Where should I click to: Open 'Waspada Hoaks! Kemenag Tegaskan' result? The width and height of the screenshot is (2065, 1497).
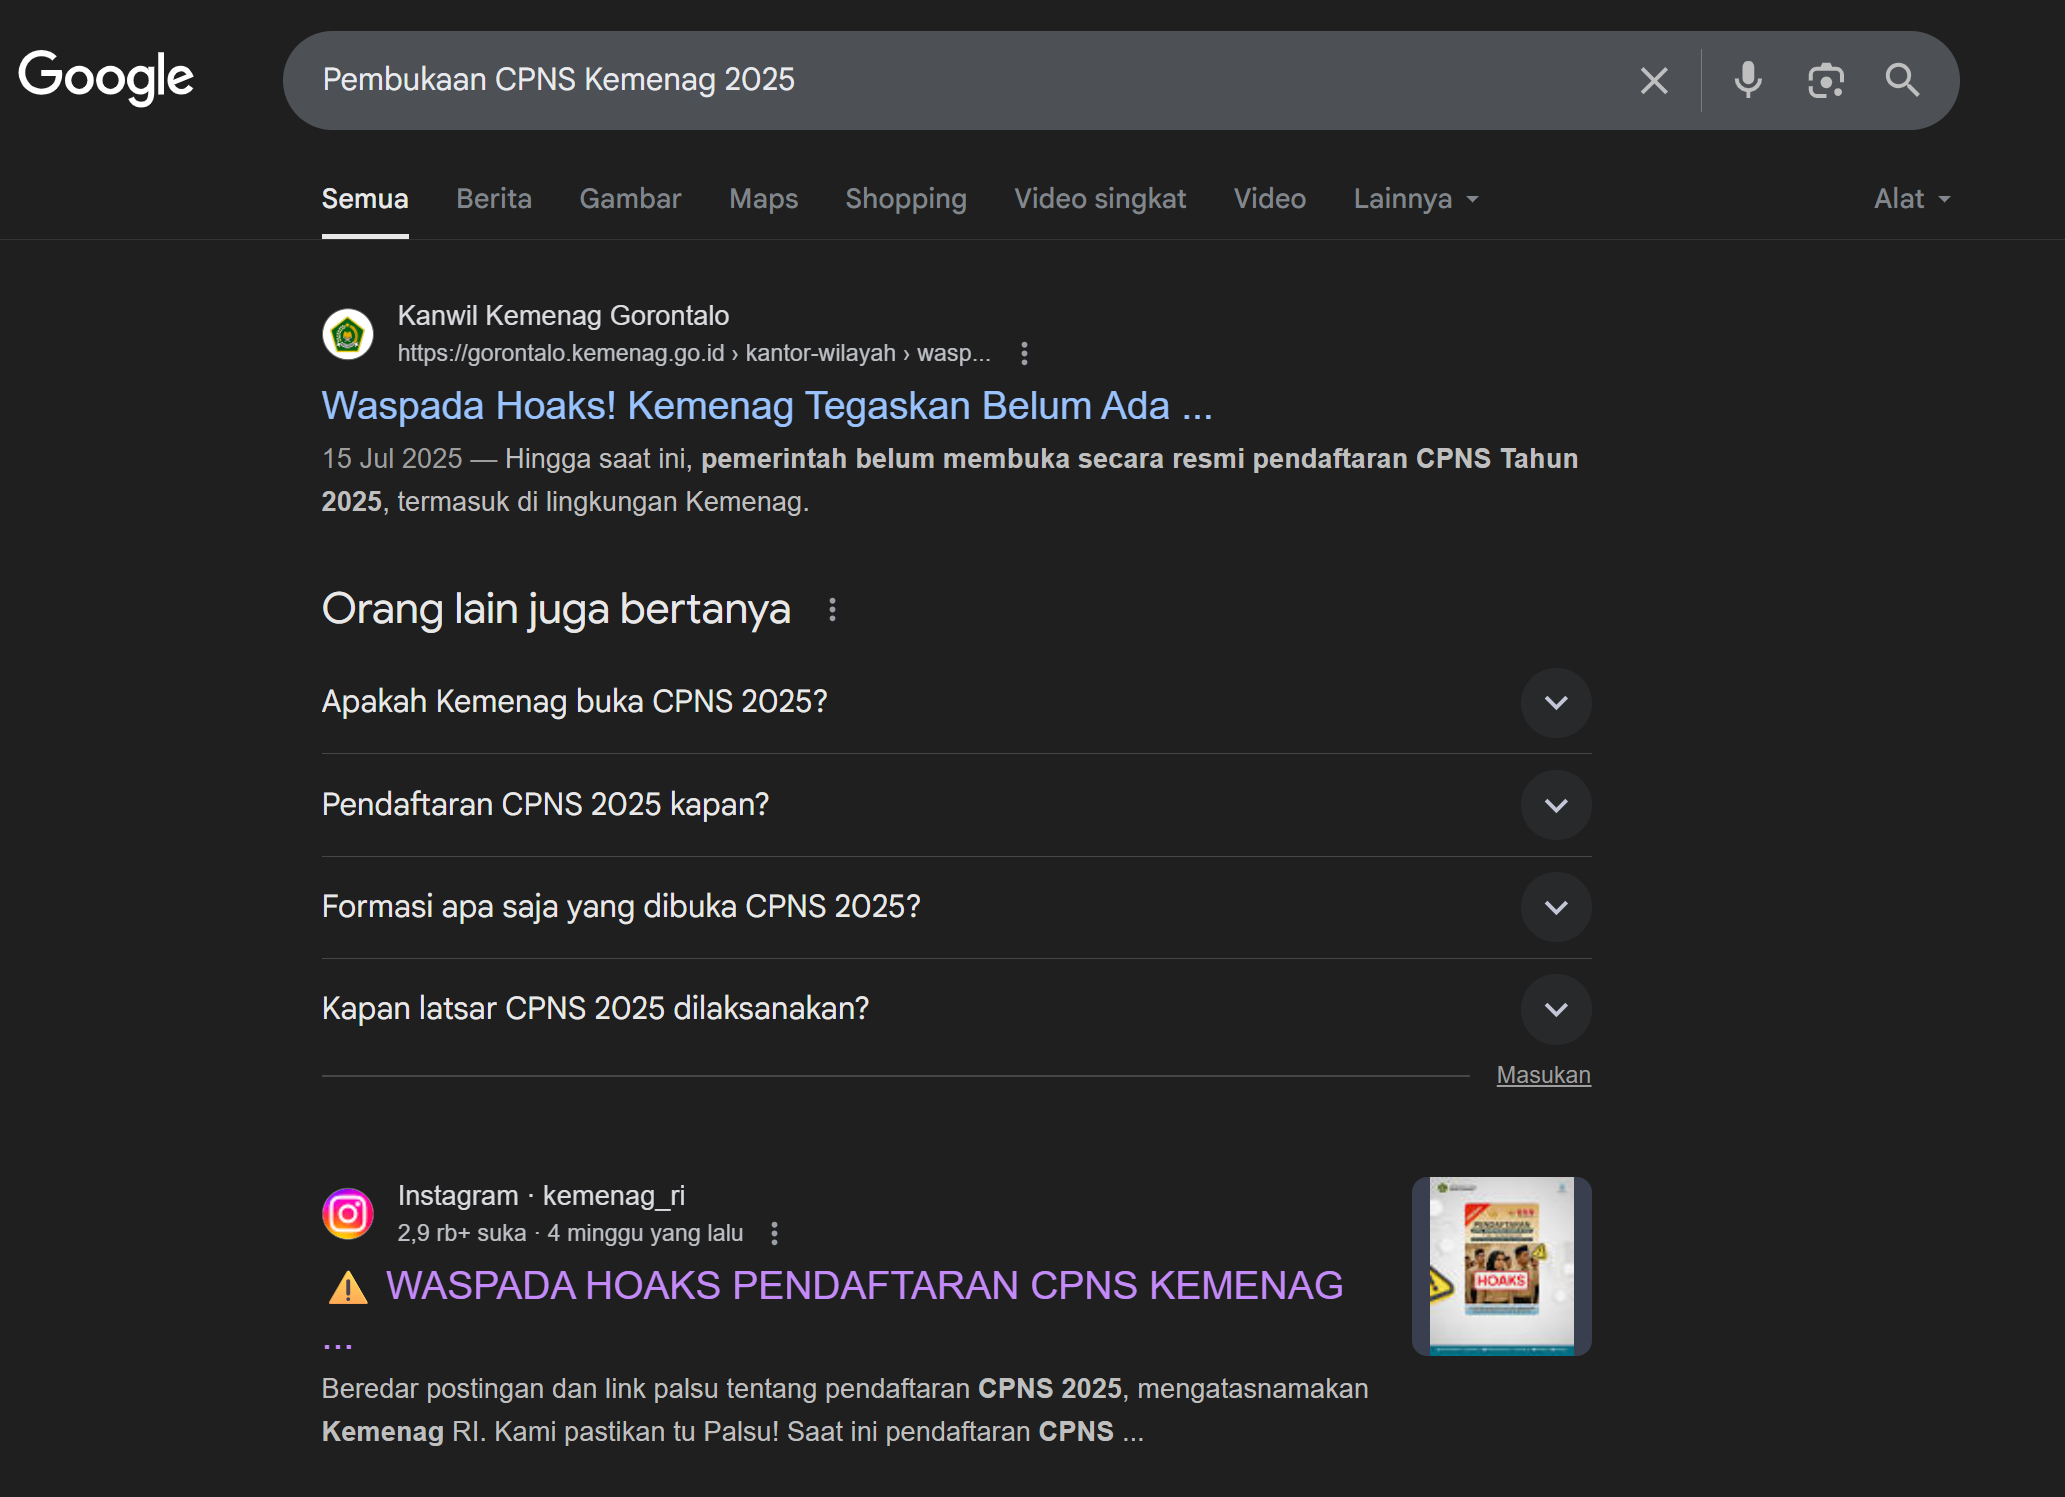pos(767,406)
